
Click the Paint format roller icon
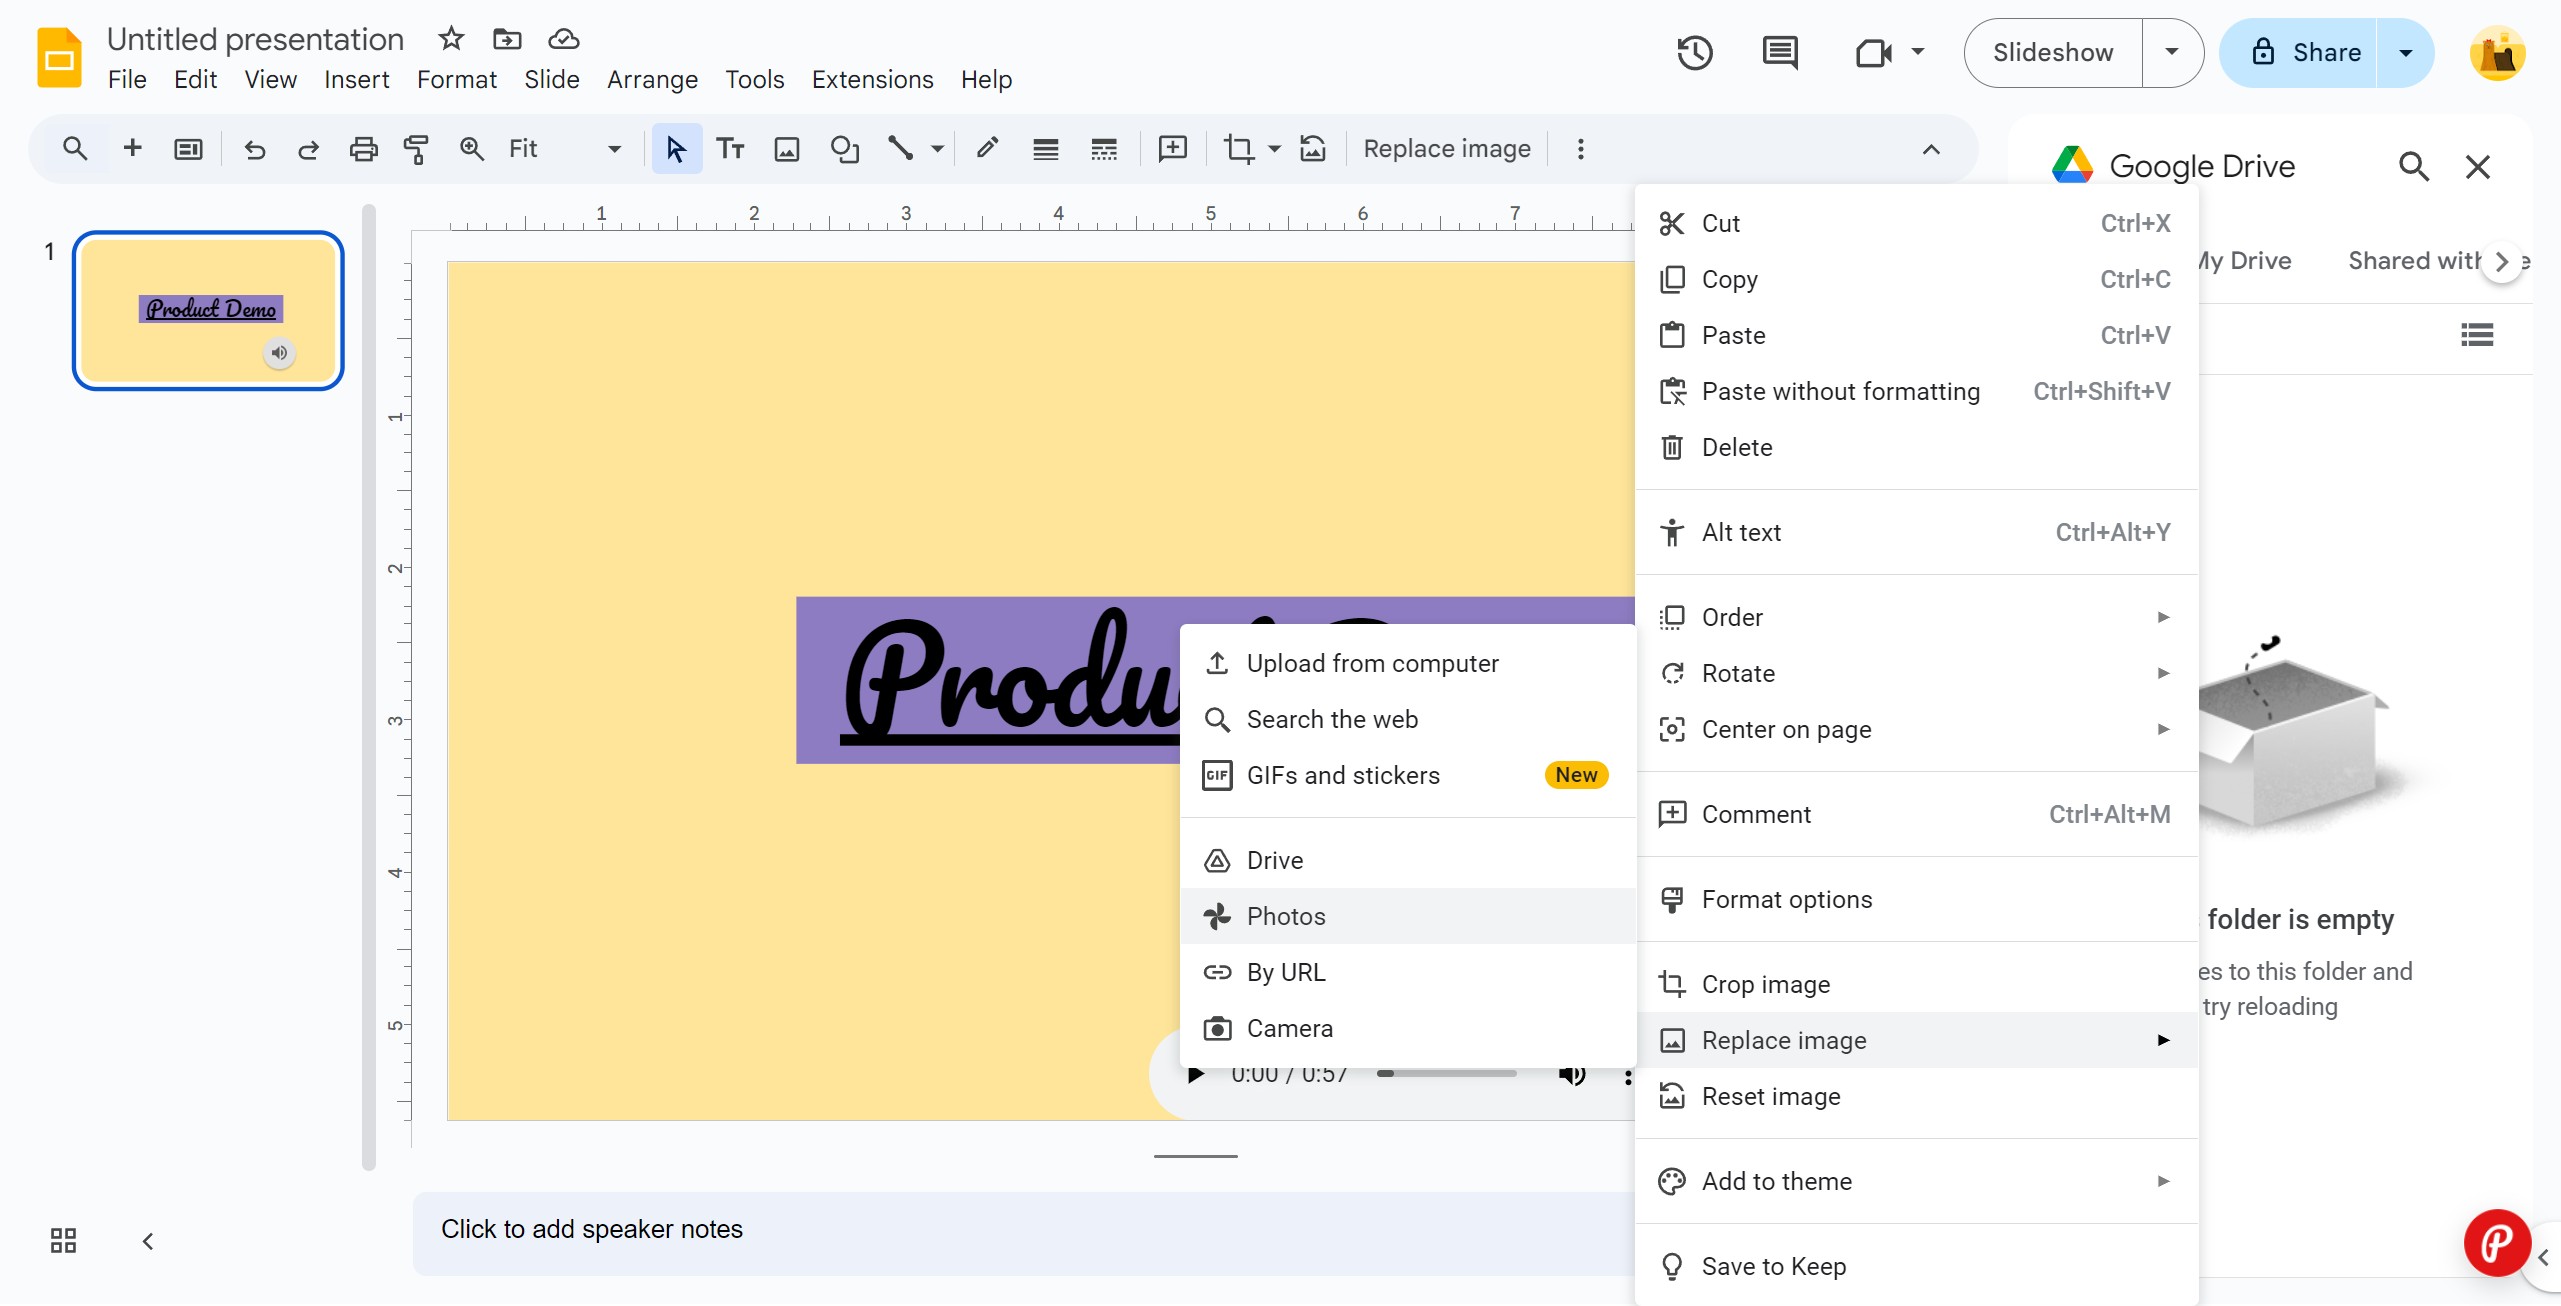(416, 149)
